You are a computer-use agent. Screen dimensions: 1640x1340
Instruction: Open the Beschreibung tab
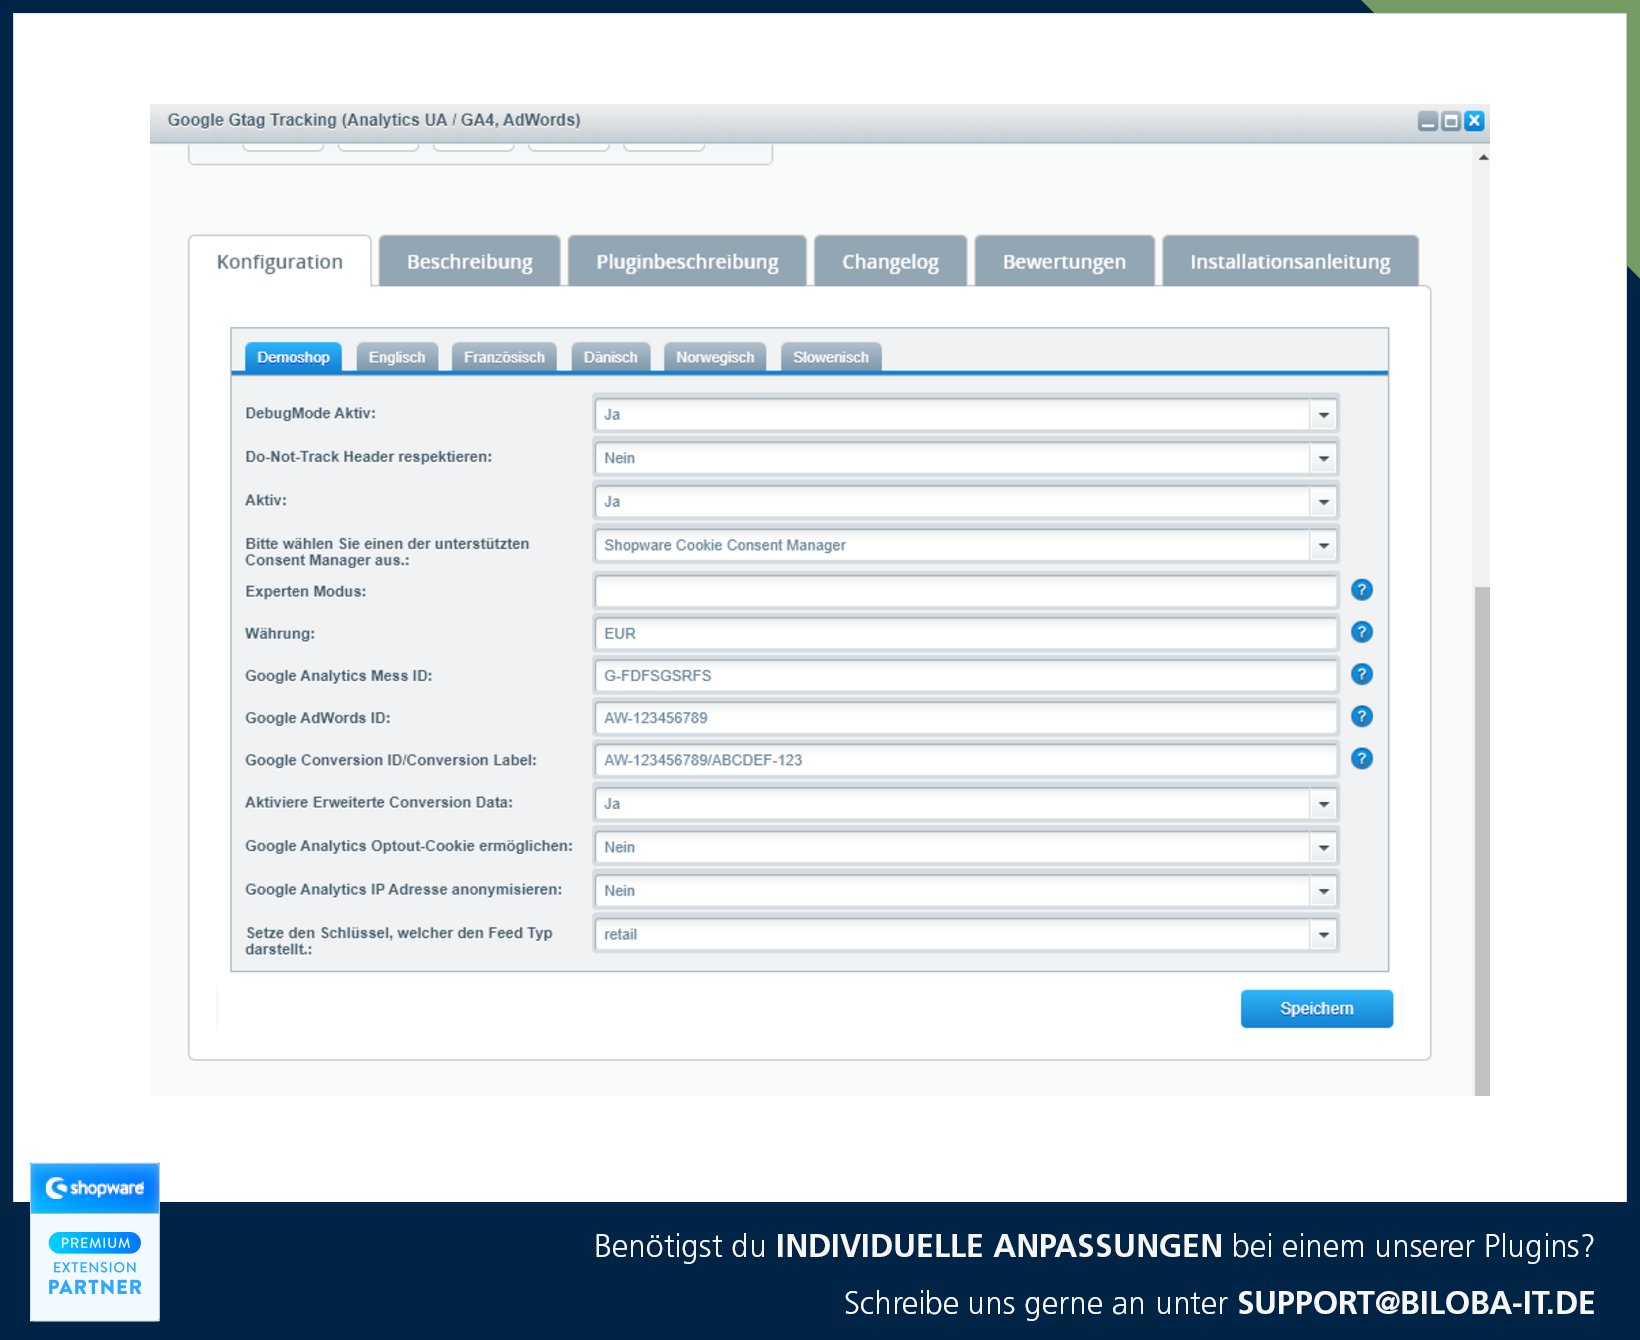click(470, 262)
